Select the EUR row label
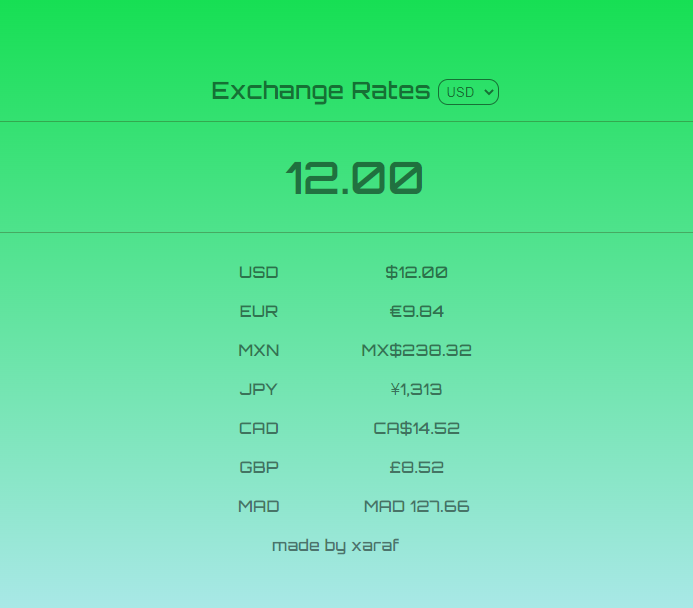The height and width of the screenshot is (608, 693). click(x=259, y=311)
